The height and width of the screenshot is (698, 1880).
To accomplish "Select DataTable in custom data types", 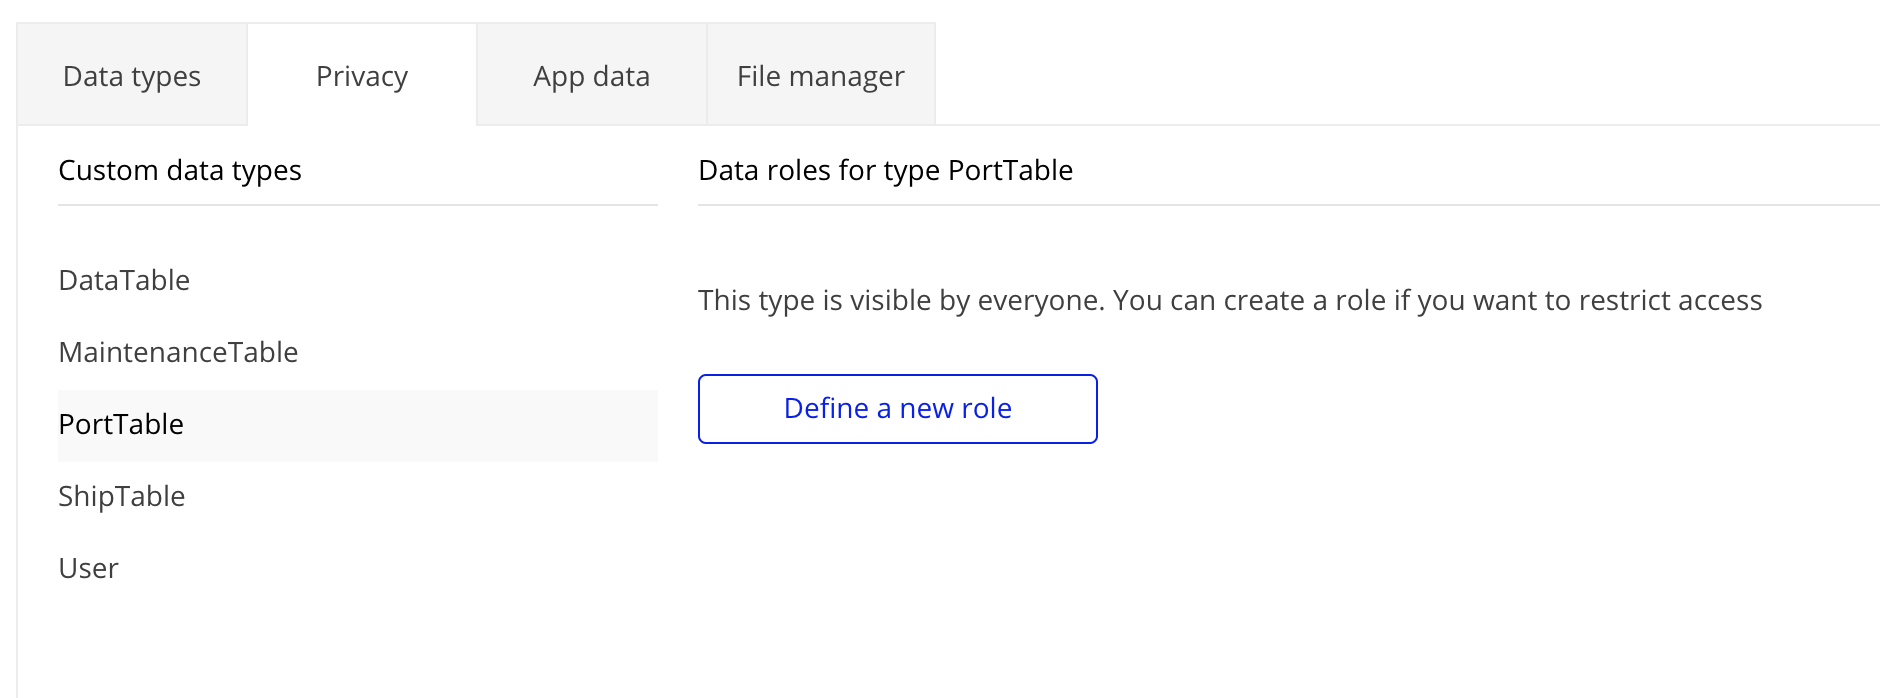I will [358, 281].
